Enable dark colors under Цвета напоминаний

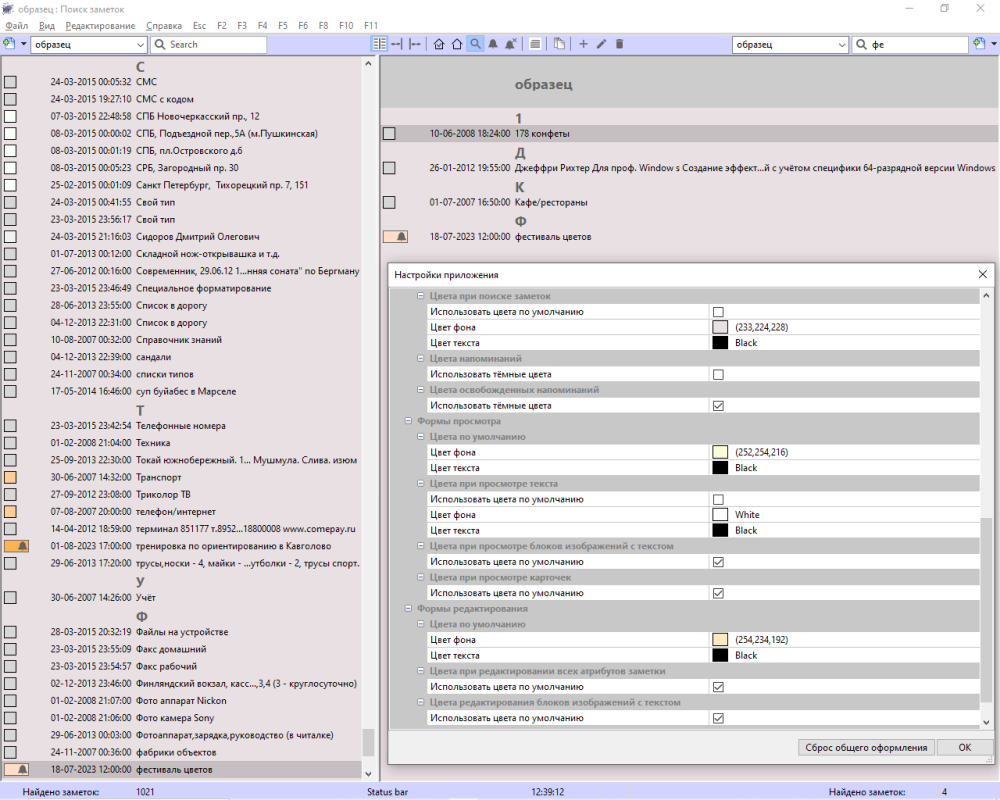click(718, 374)
